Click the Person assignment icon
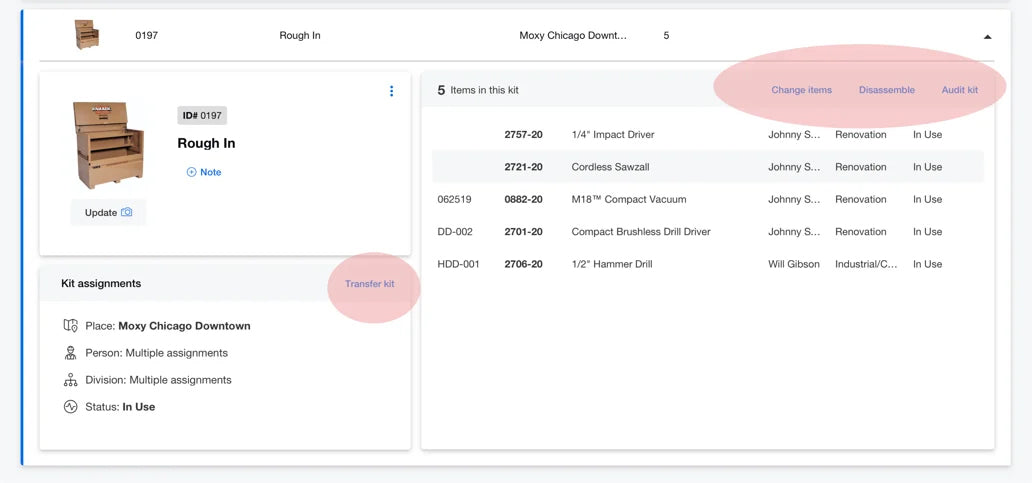Viewport: 1032px width, 483px height. (x=70, y=353)
